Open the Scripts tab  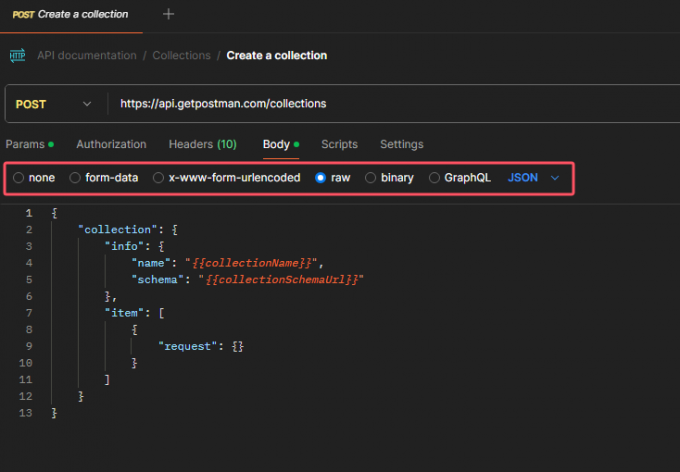[x=339, y=144]
